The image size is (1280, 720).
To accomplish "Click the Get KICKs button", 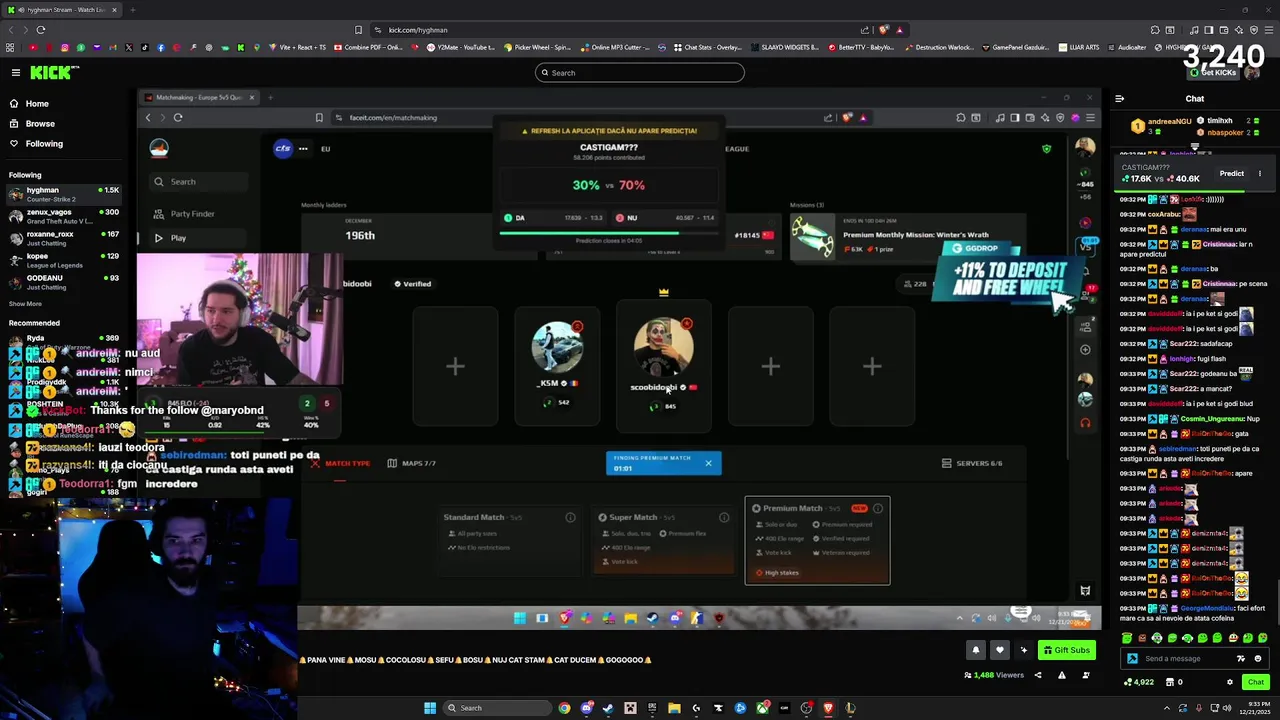I will [1213, 73].
